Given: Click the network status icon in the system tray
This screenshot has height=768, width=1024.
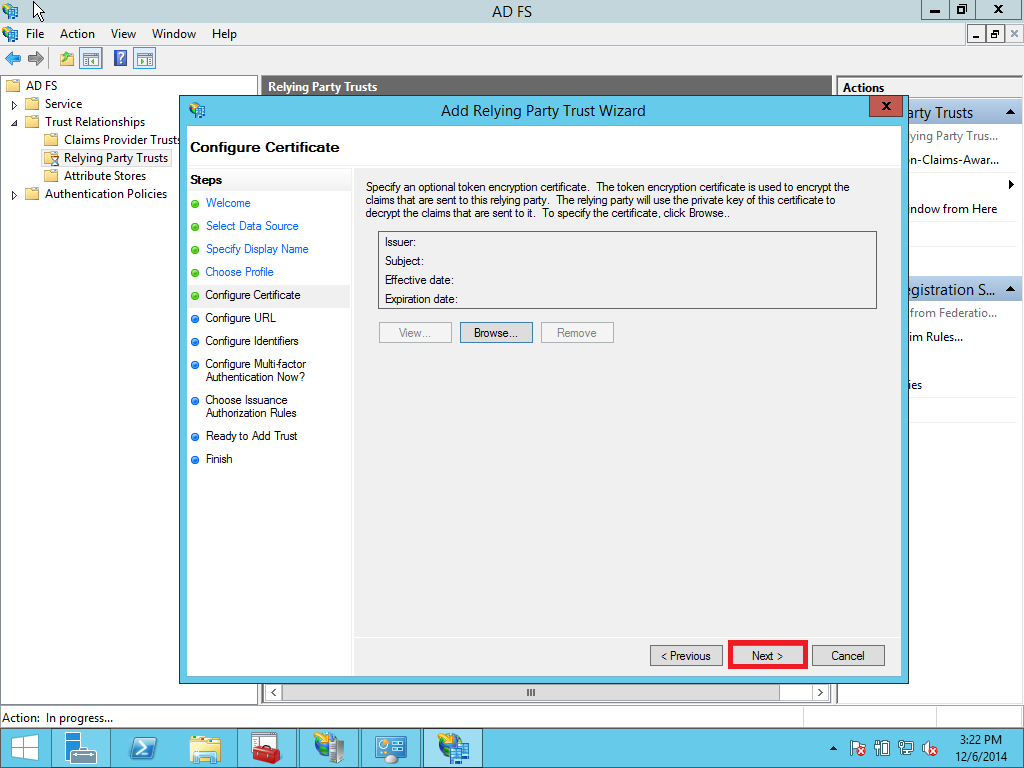Looking at the screenshot, I should pyautogui.click(x=905, y=748).
